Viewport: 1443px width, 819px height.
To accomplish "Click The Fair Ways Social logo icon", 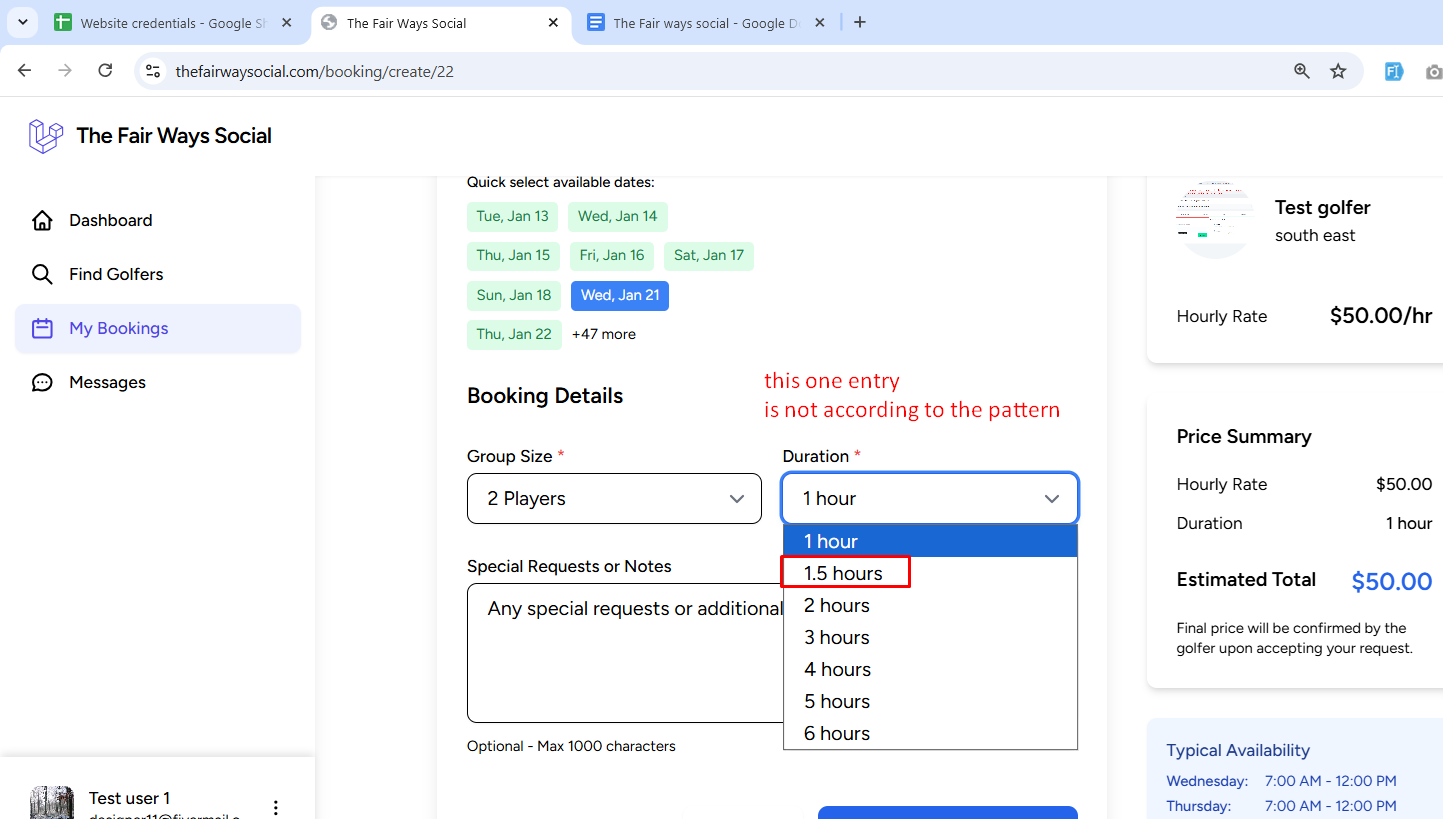I will point(46,136).
